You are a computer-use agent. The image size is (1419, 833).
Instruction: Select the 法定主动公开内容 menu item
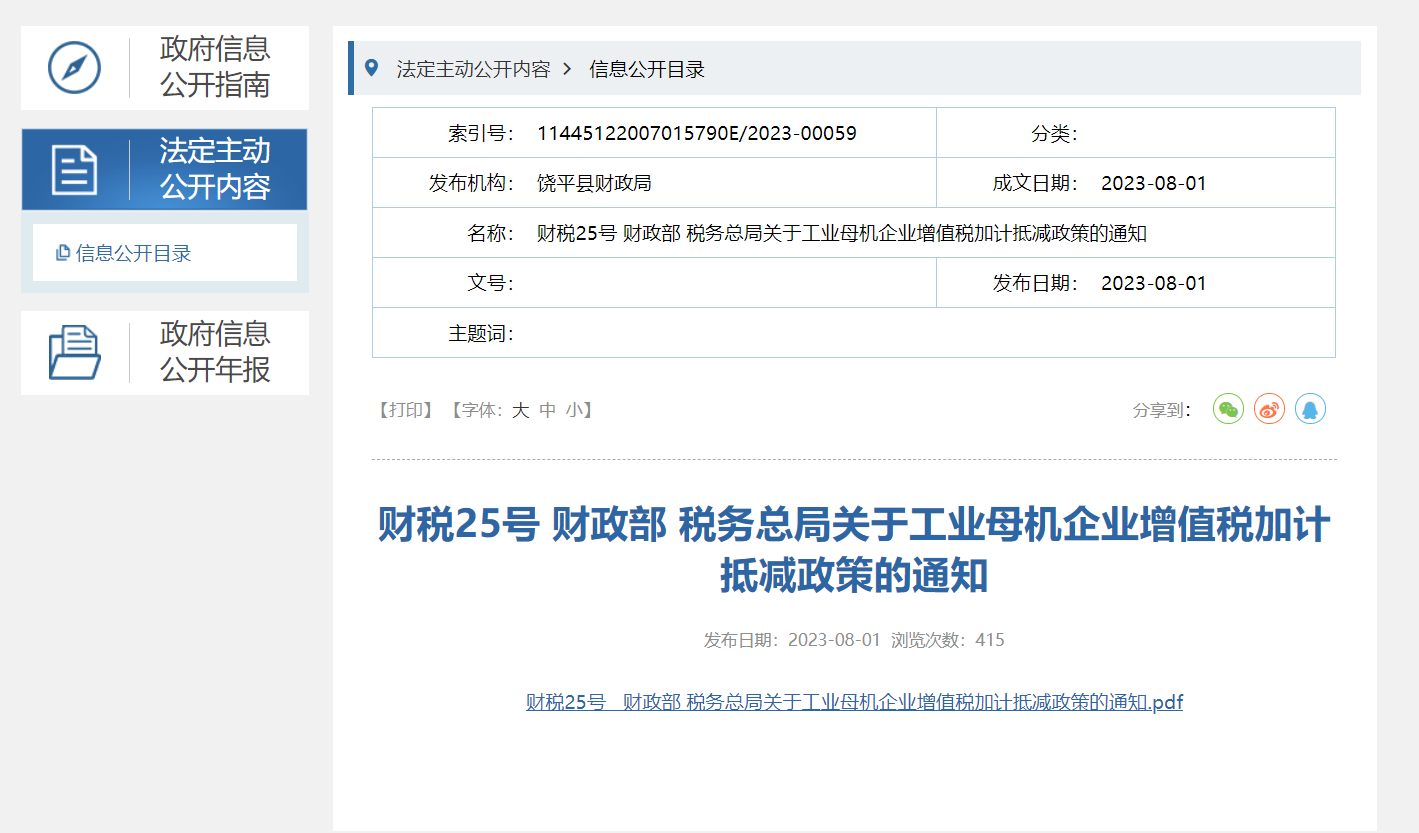pos(215,169)
